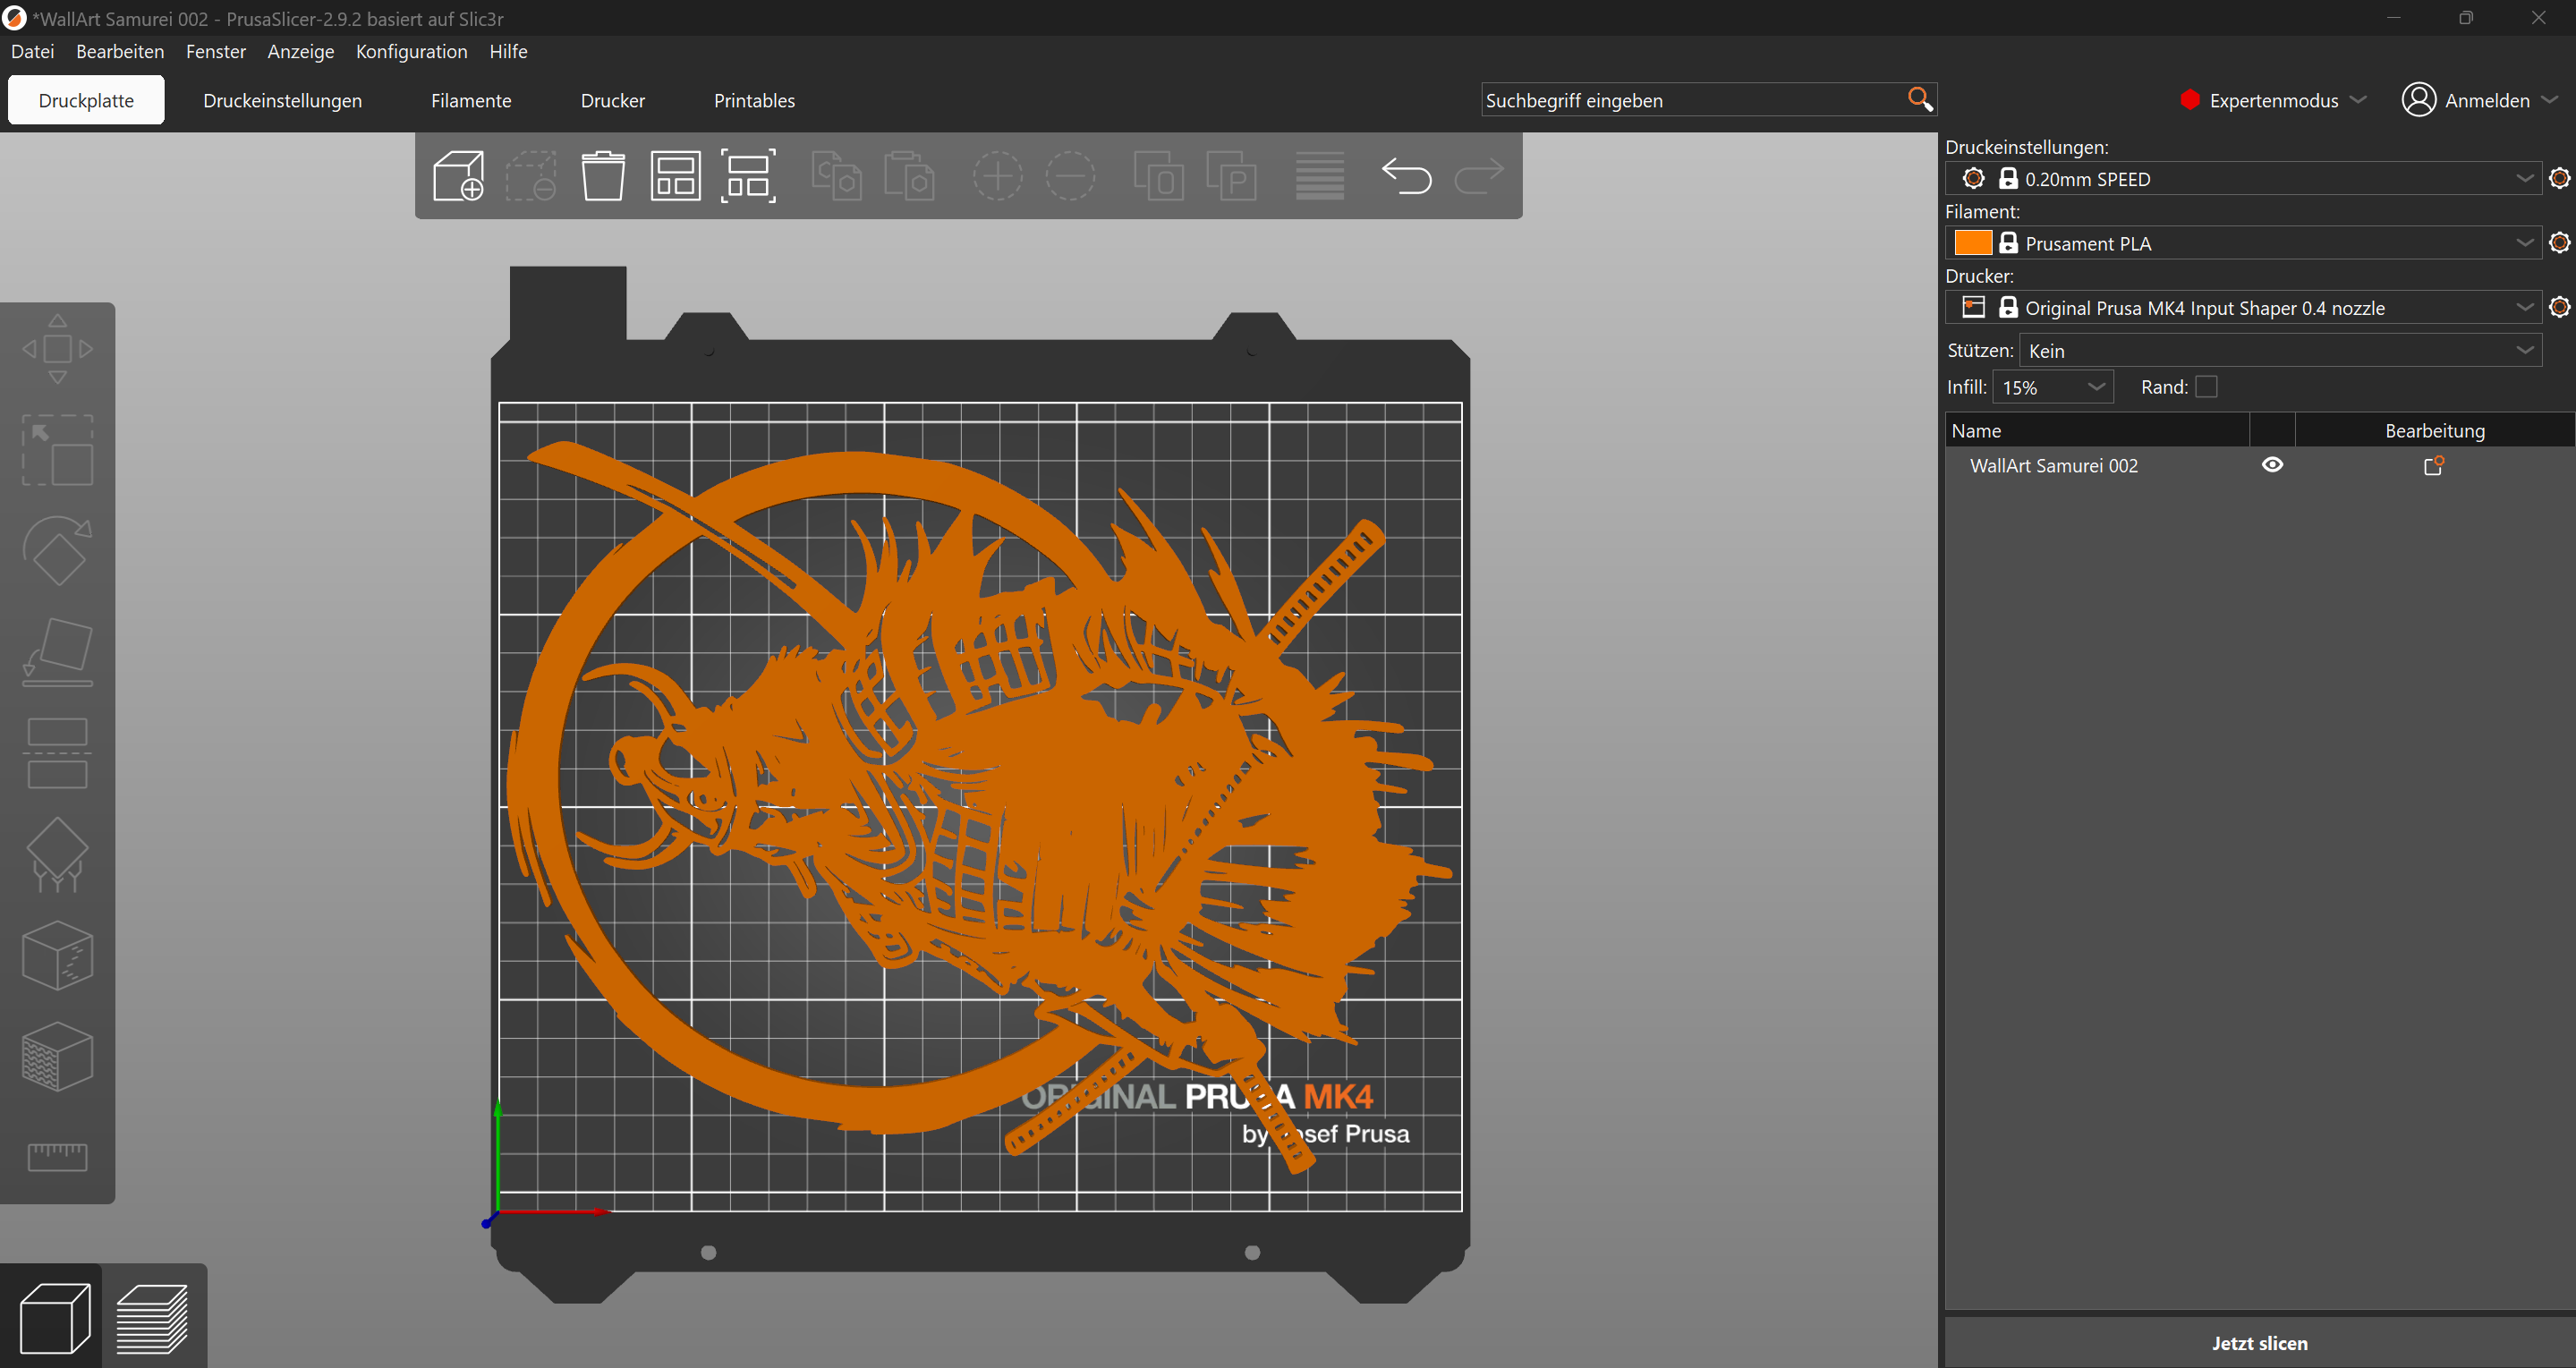Enable the Rand checkbox
Viewport: 2576px width, 1368px height.
pyautogui.click(x=2206, y=387)
